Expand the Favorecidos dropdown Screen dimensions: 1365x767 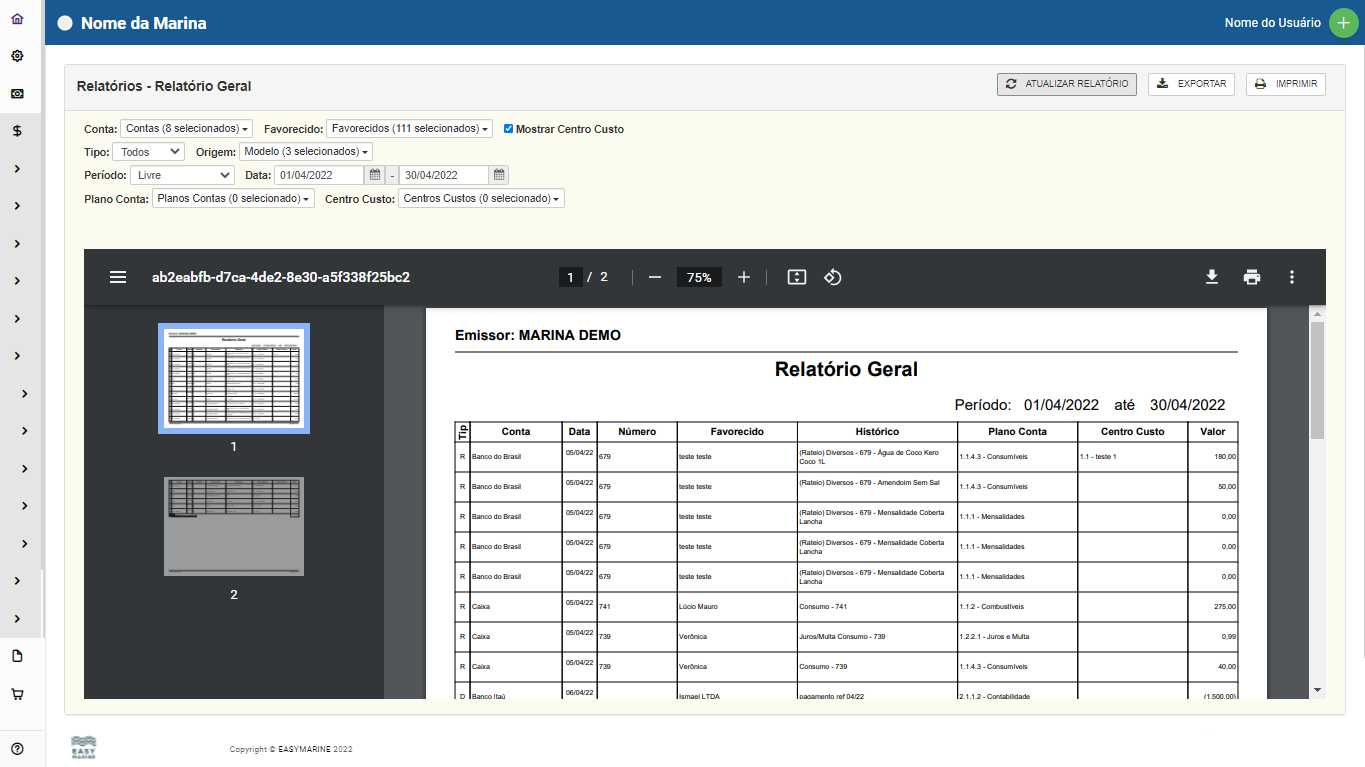(x=410, y=129)
